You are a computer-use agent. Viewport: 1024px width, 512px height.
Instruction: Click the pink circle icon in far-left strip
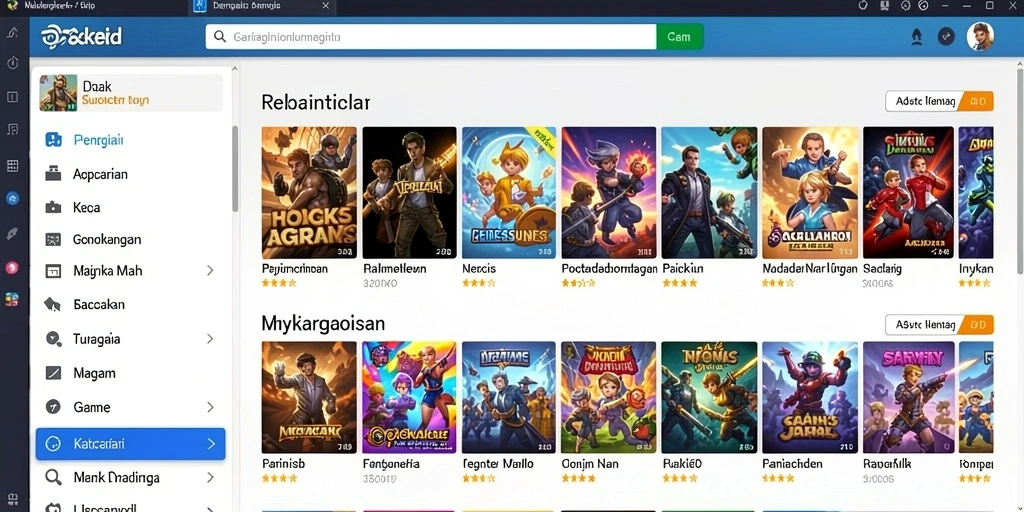pos(12,267)
